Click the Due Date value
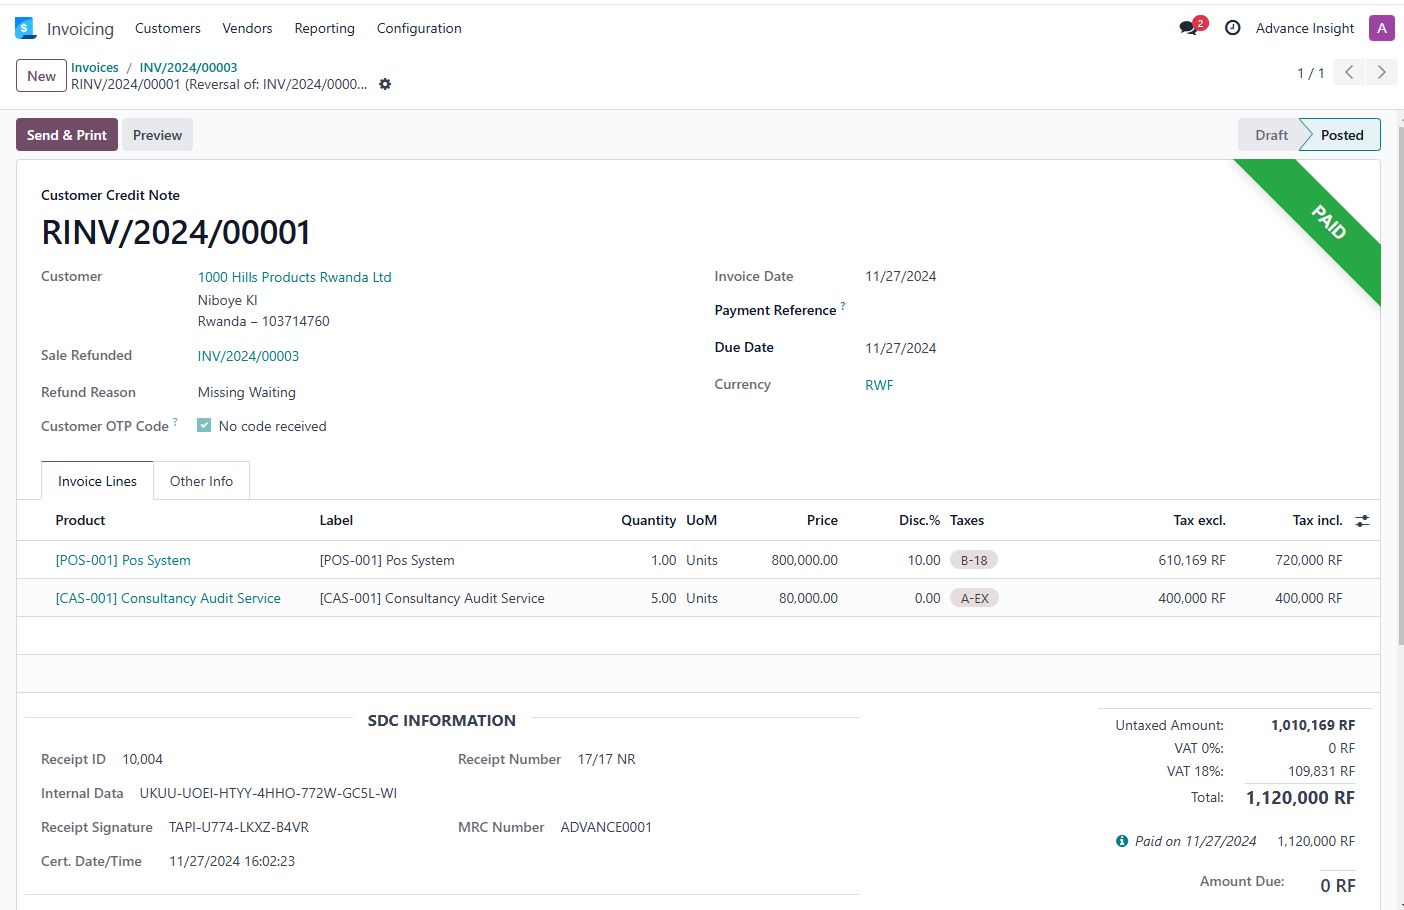1404x910 pixels. [901, 348]
